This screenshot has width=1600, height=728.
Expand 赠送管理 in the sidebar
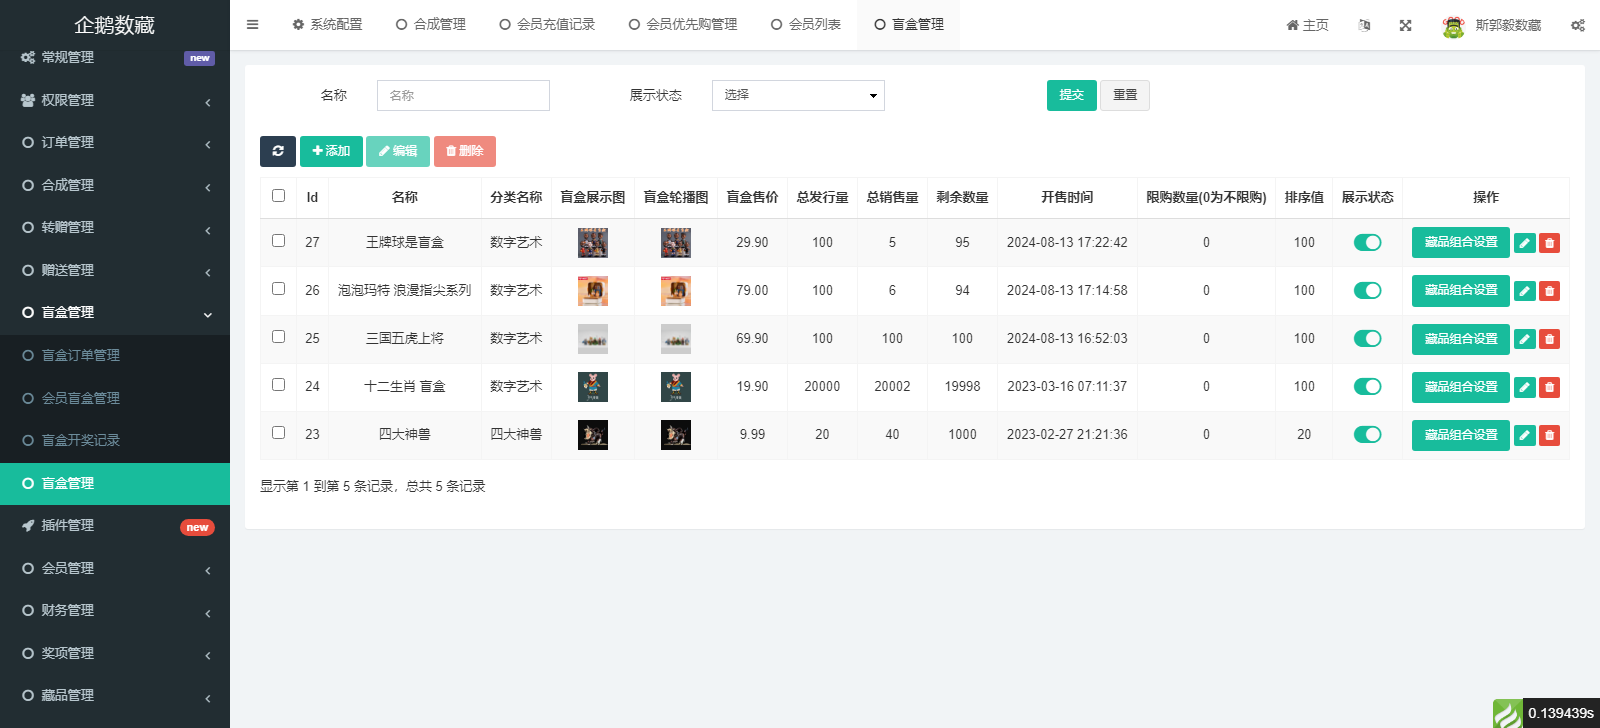tap(115, 270)
